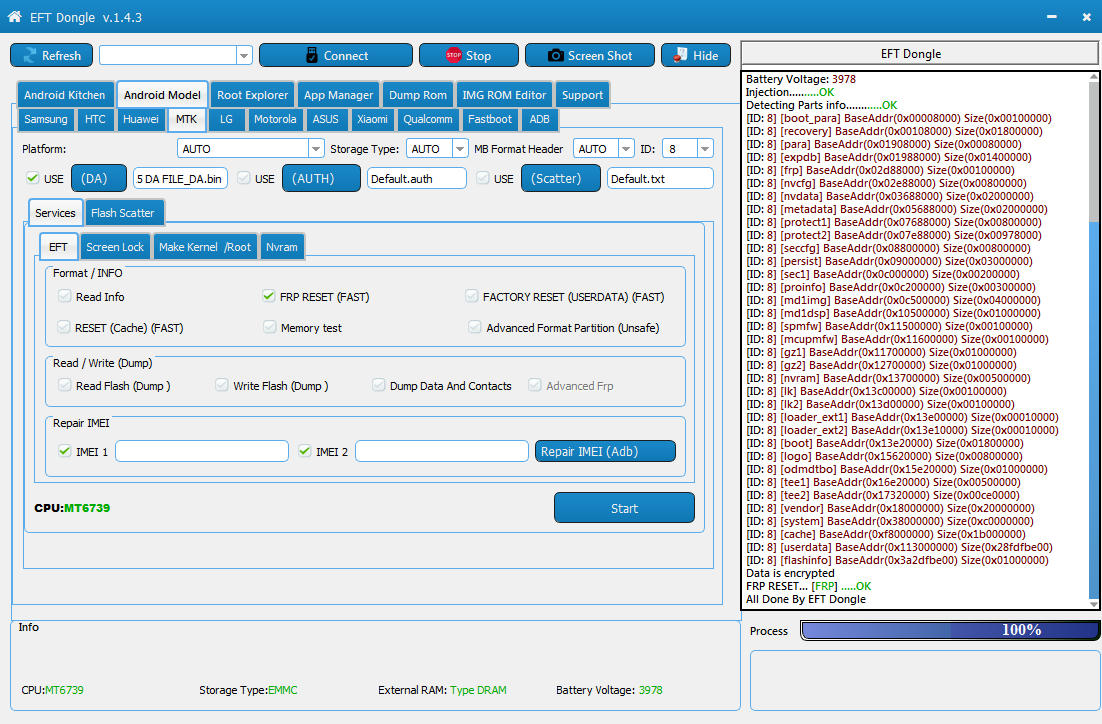Select the Motorola brand tab
1102x724 pixels.
(x=275, y=119)
